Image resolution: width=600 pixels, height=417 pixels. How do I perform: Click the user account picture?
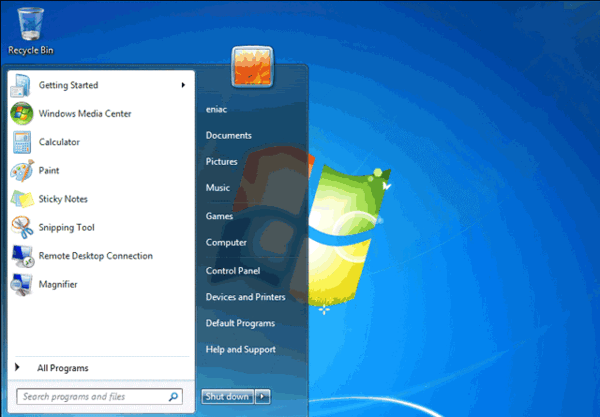(x=253, y=67)
